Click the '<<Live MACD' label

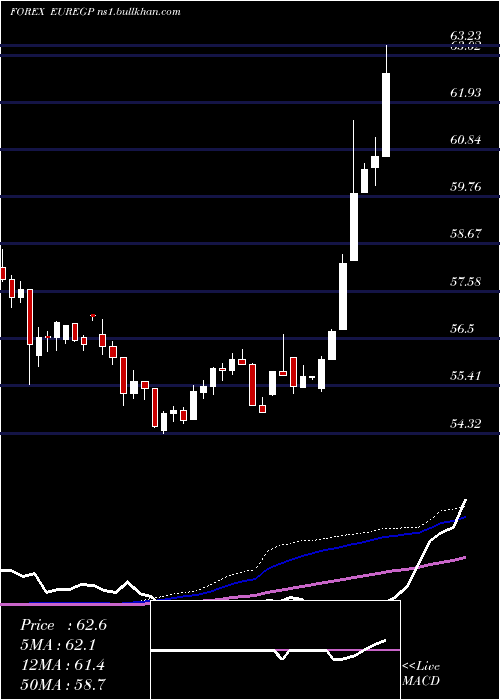pyautogui.click(x=421, y=674)
